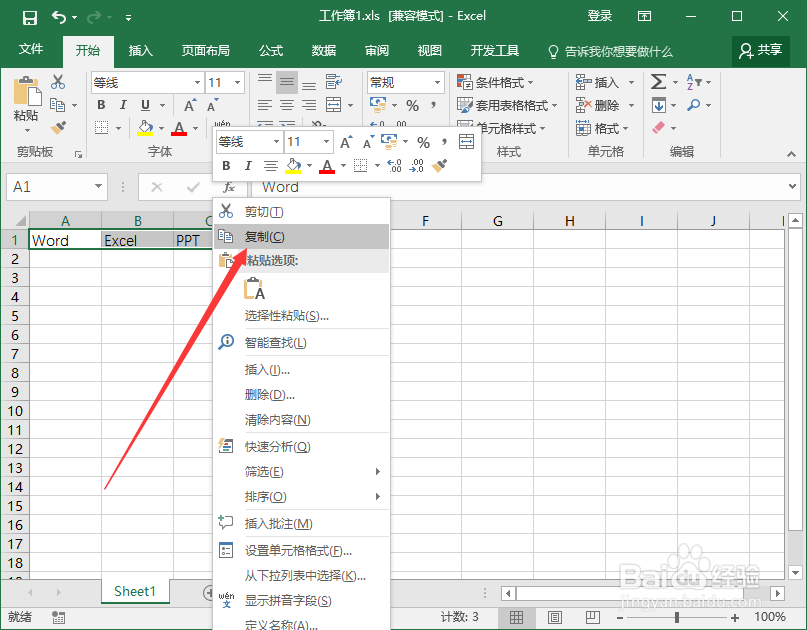Toggle Italic in the ribbon font group
This screenshot has height=630, width=807.
[123, 105]
